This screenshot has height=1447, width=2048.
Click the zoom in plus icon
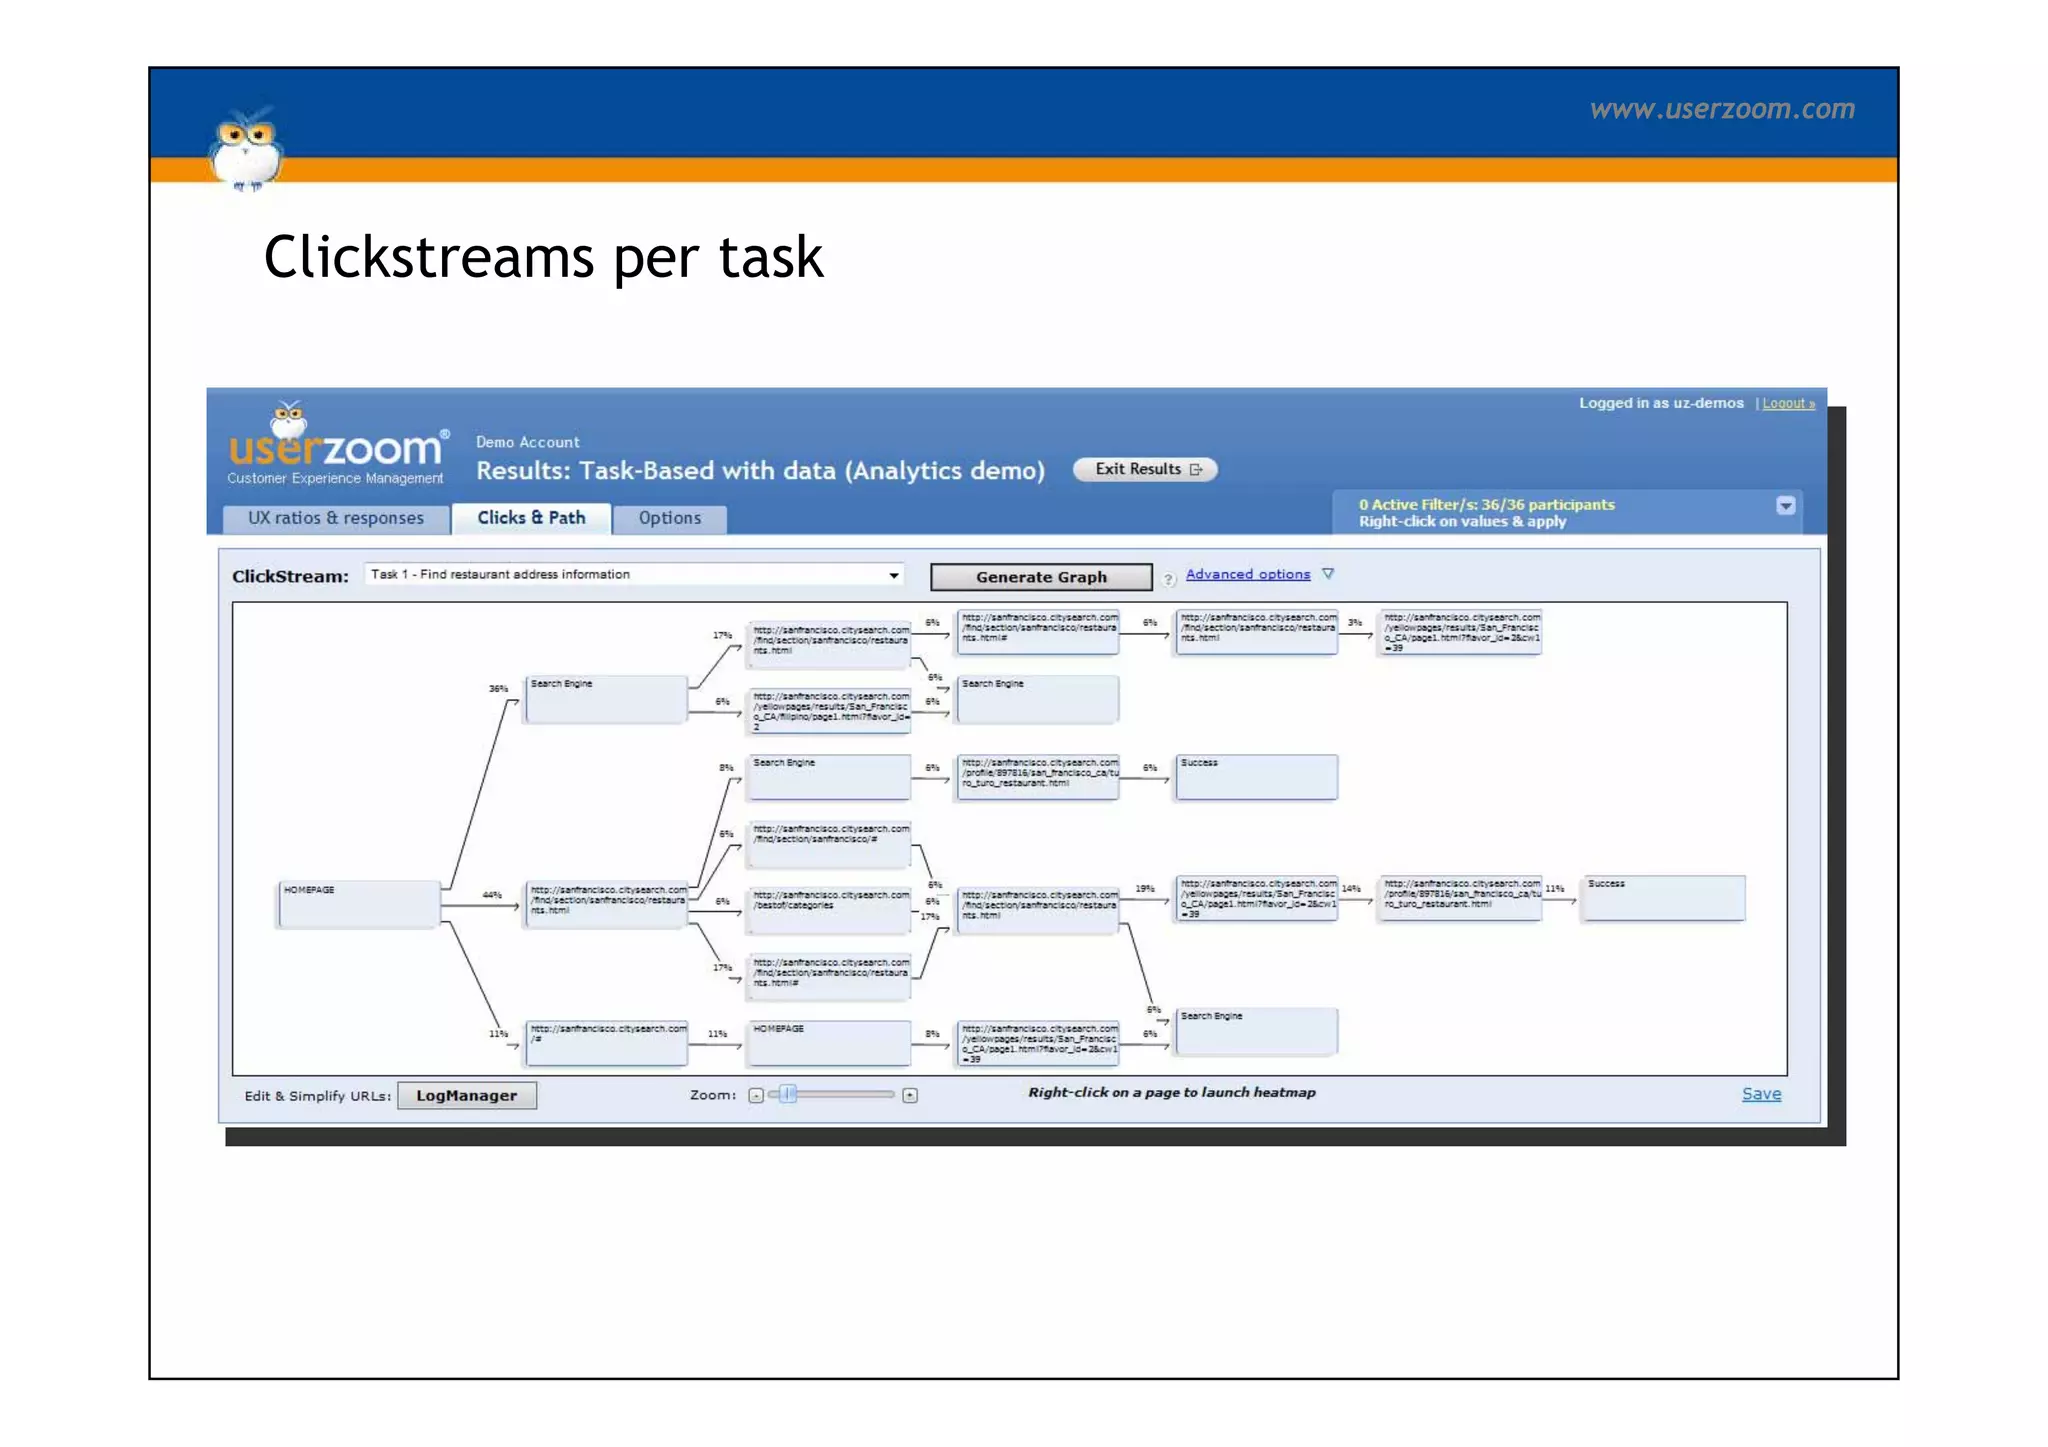tap(909, 1095)
